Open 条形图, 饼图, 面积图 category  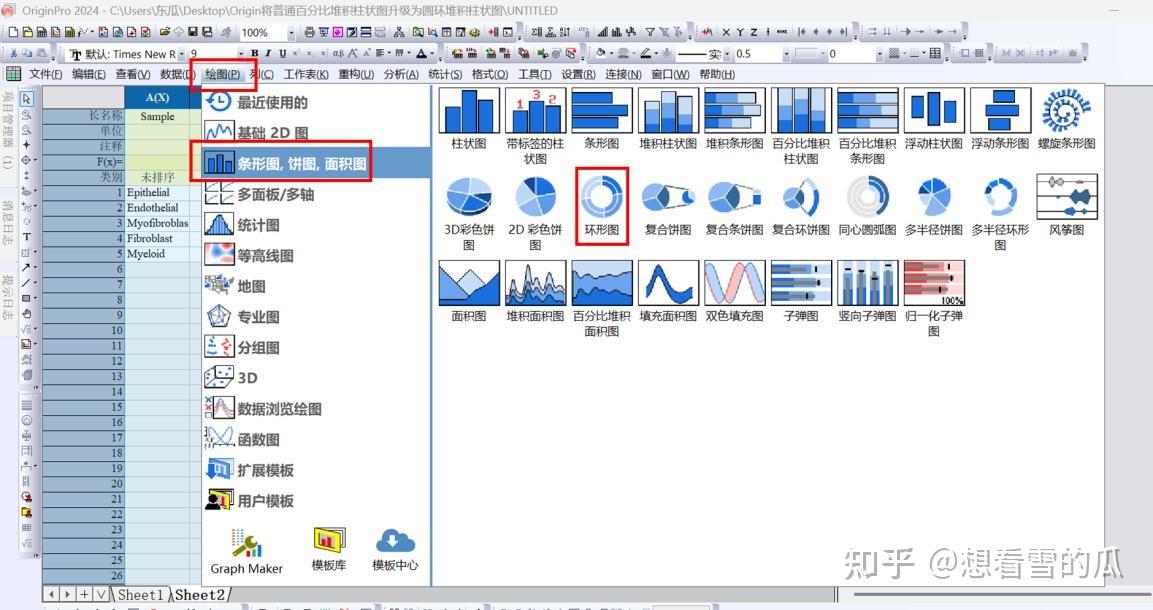click(315, 163)
